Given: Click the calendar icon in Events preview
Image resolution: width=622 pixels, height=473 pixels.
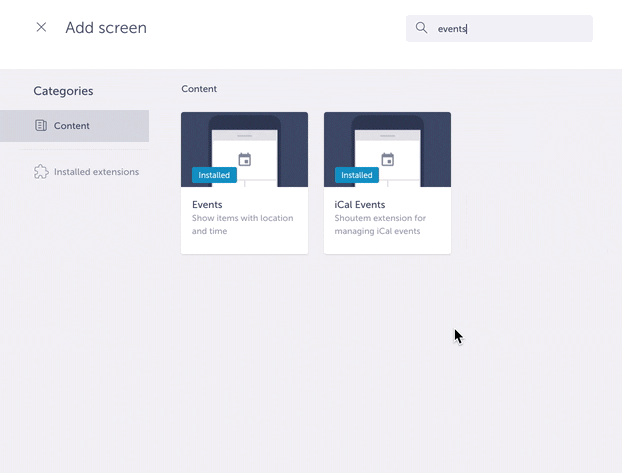Looking at the screenshot, I should (245, 160).
